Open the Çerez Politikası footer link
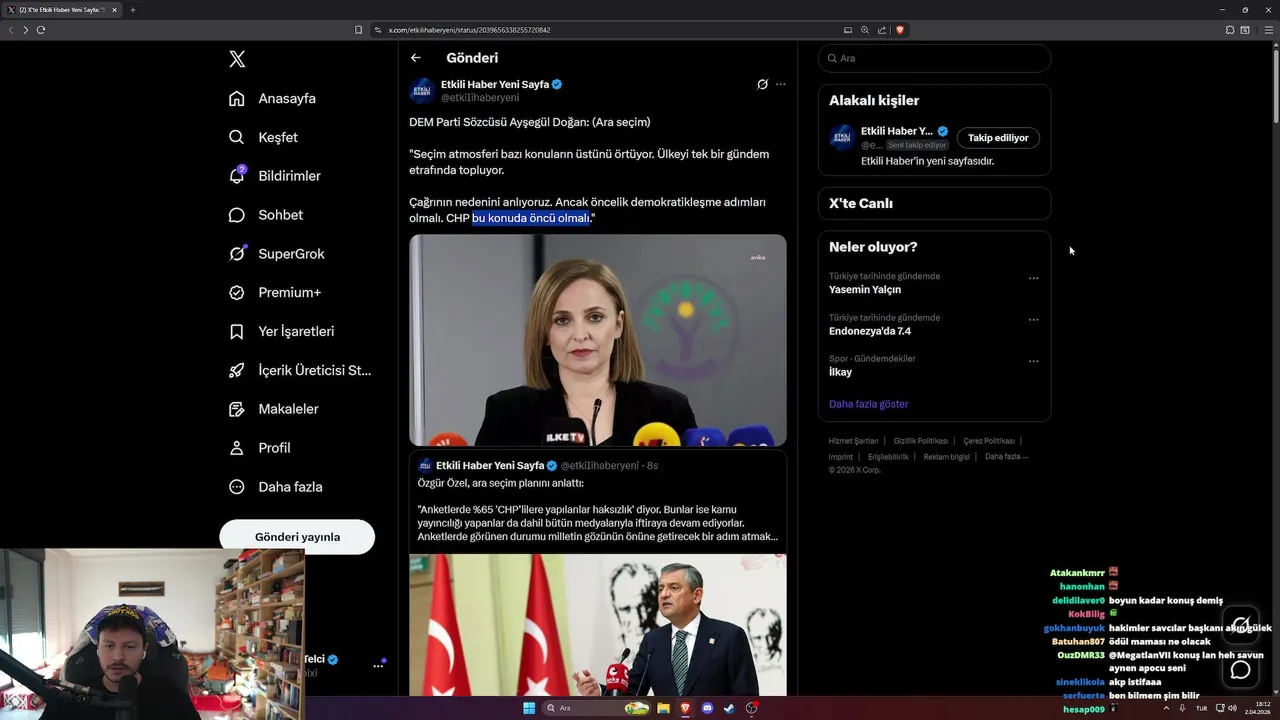 pos(989,441)
